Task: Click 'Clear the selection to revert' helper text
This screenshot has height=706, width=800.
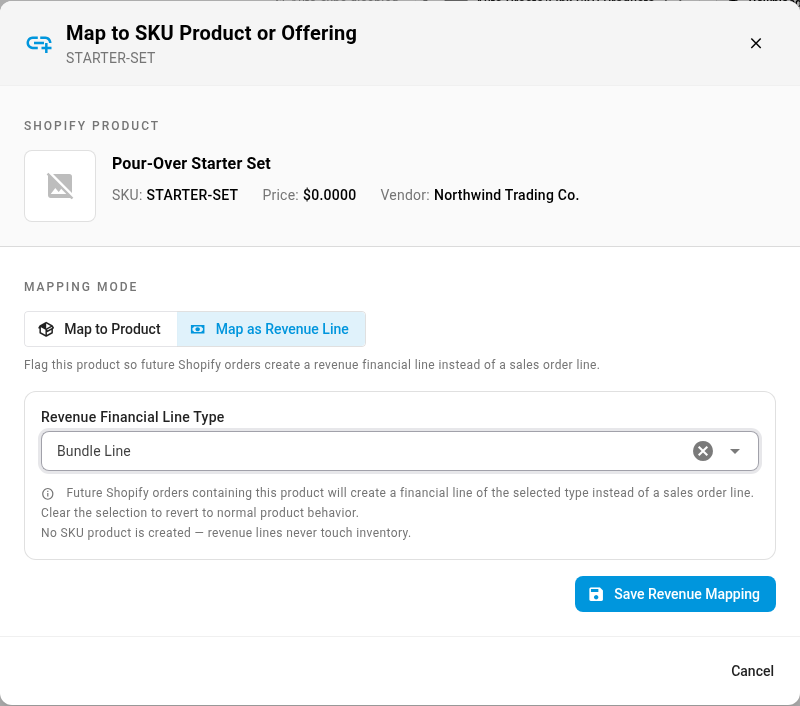Action: pyautogui.click(x=199, y=513)
